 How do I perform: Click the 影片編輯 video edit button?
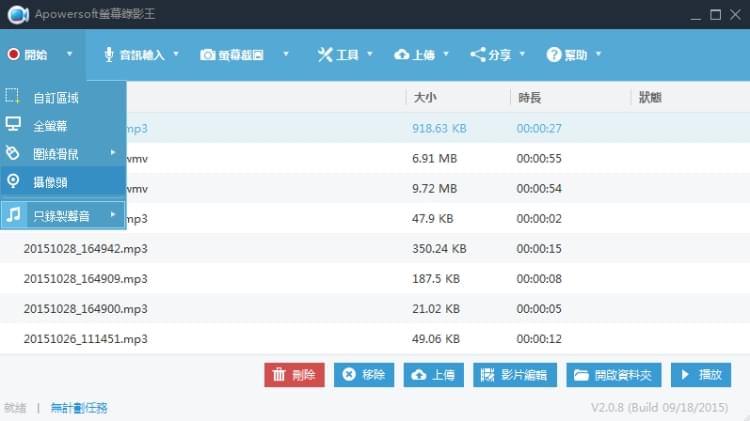click(514, 375)
